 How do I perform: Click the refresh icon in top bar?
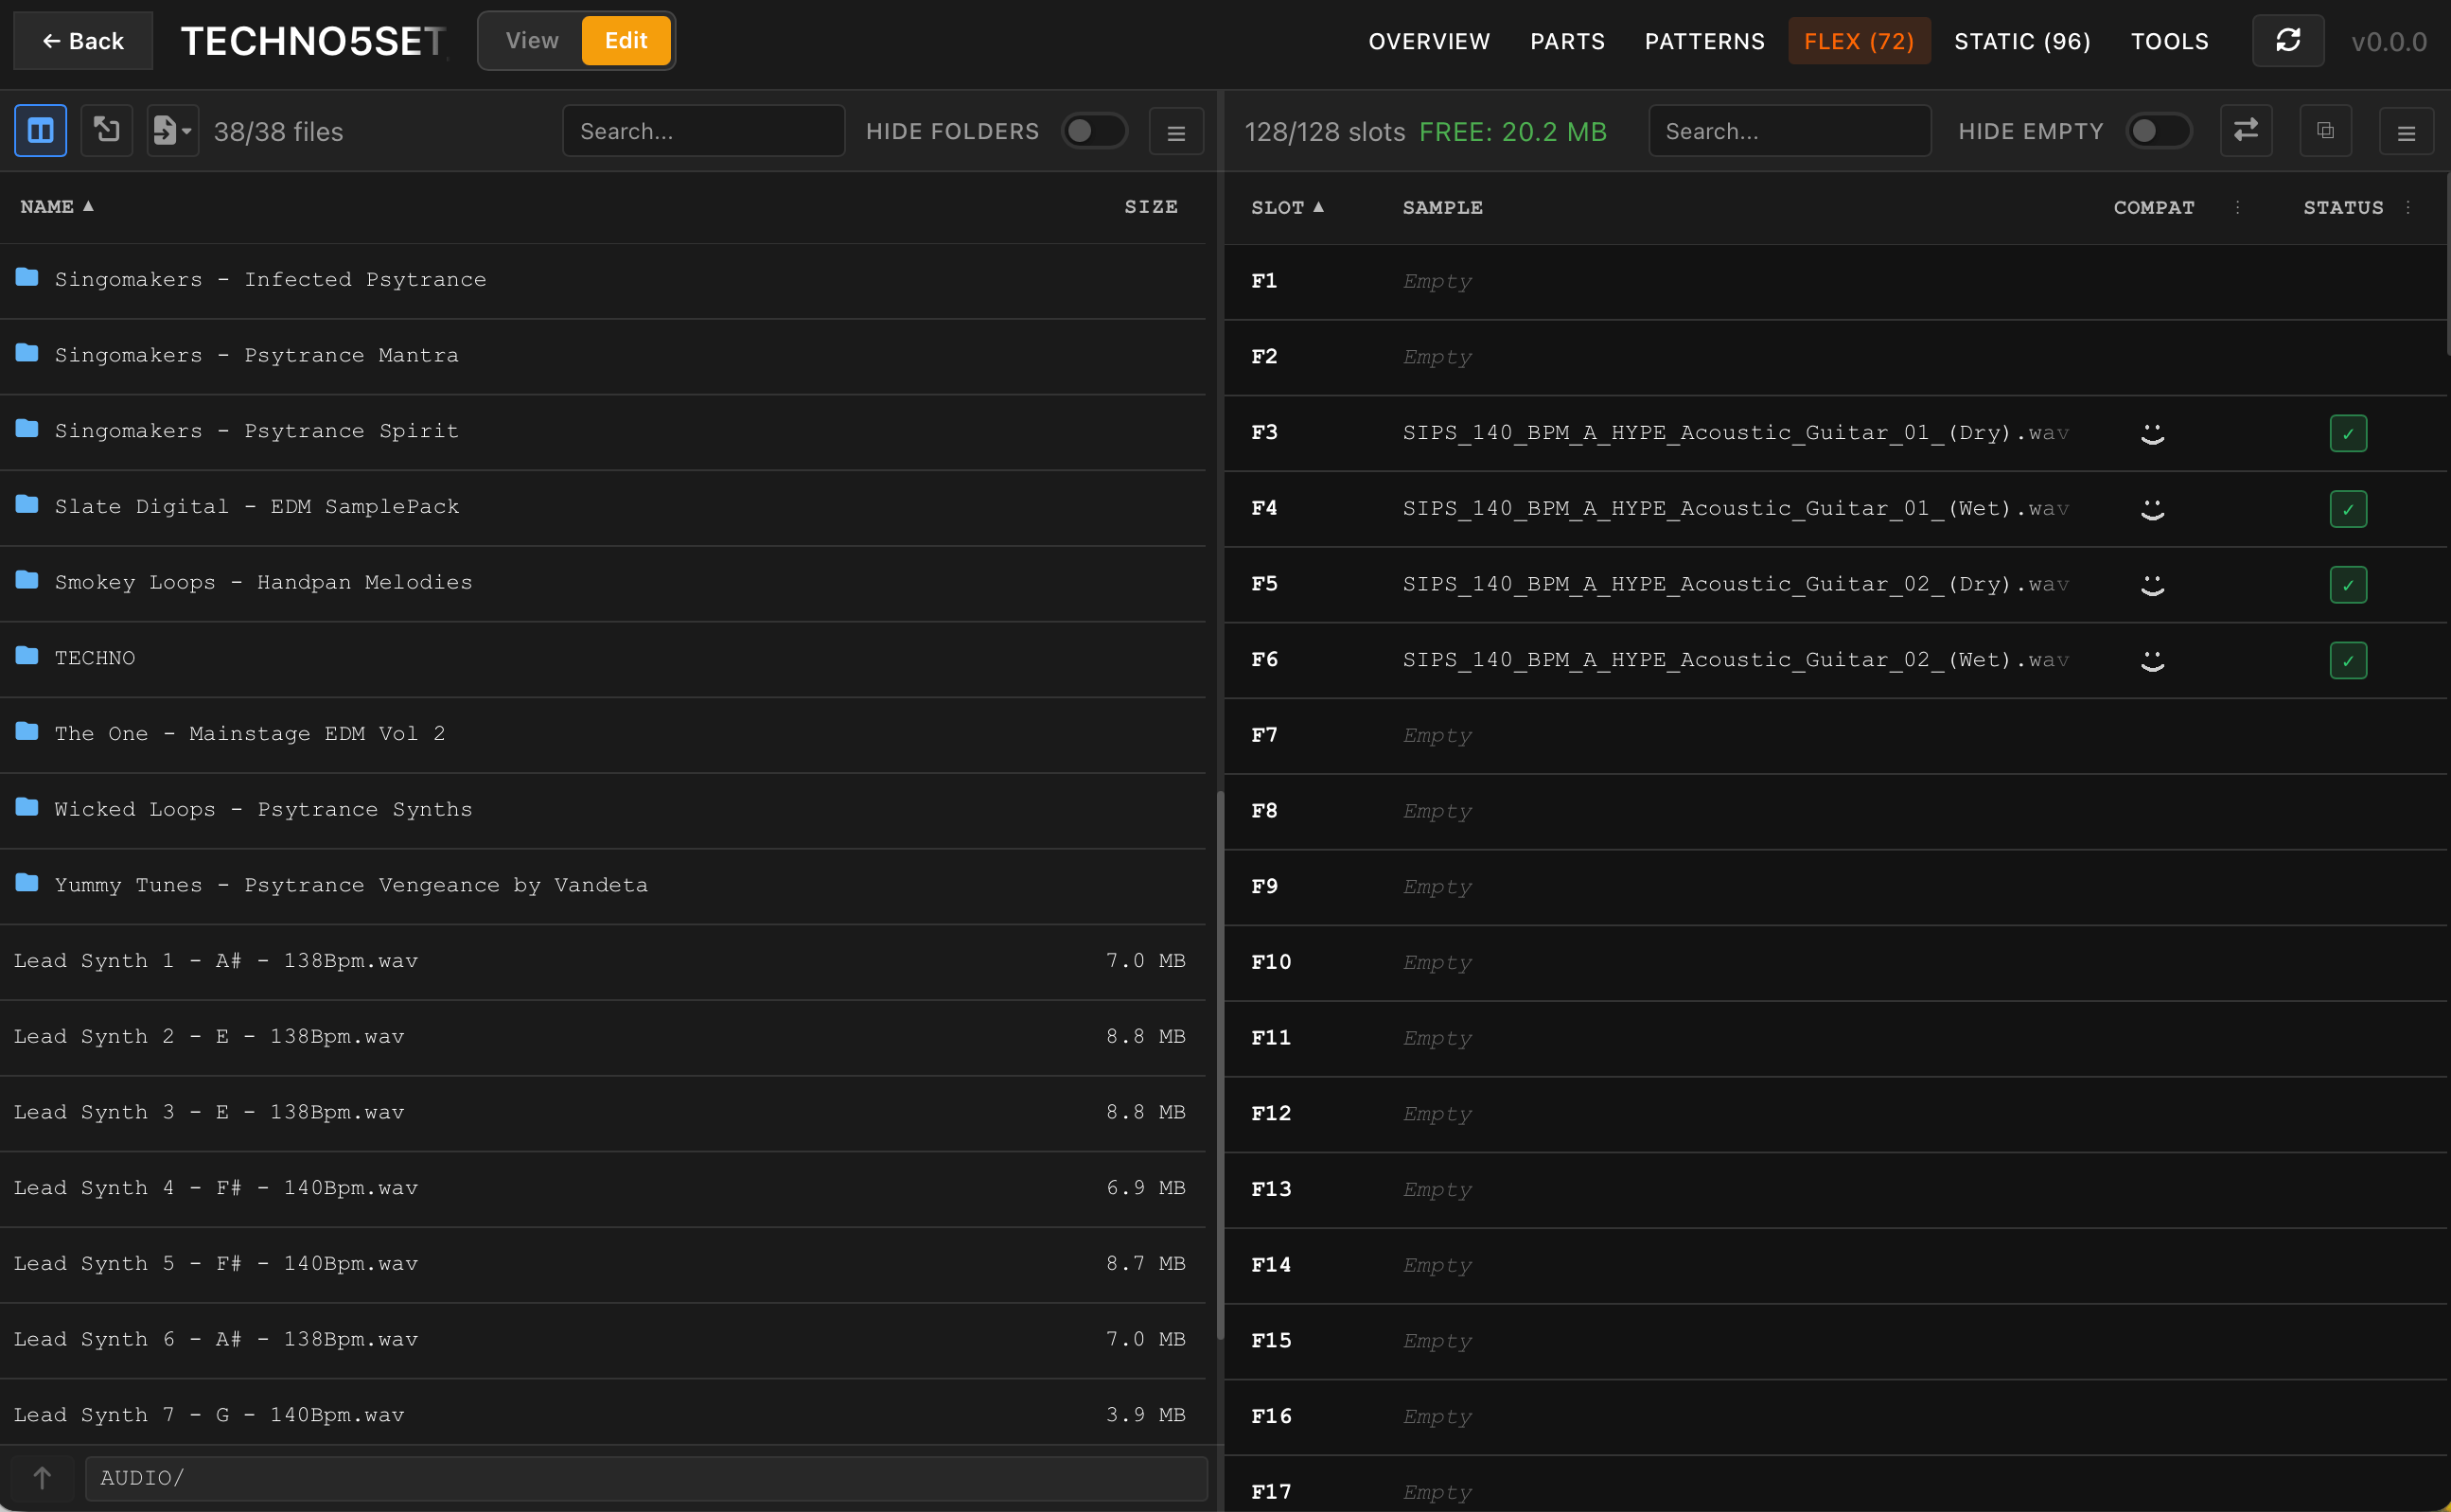click(x=2288, y=40)
